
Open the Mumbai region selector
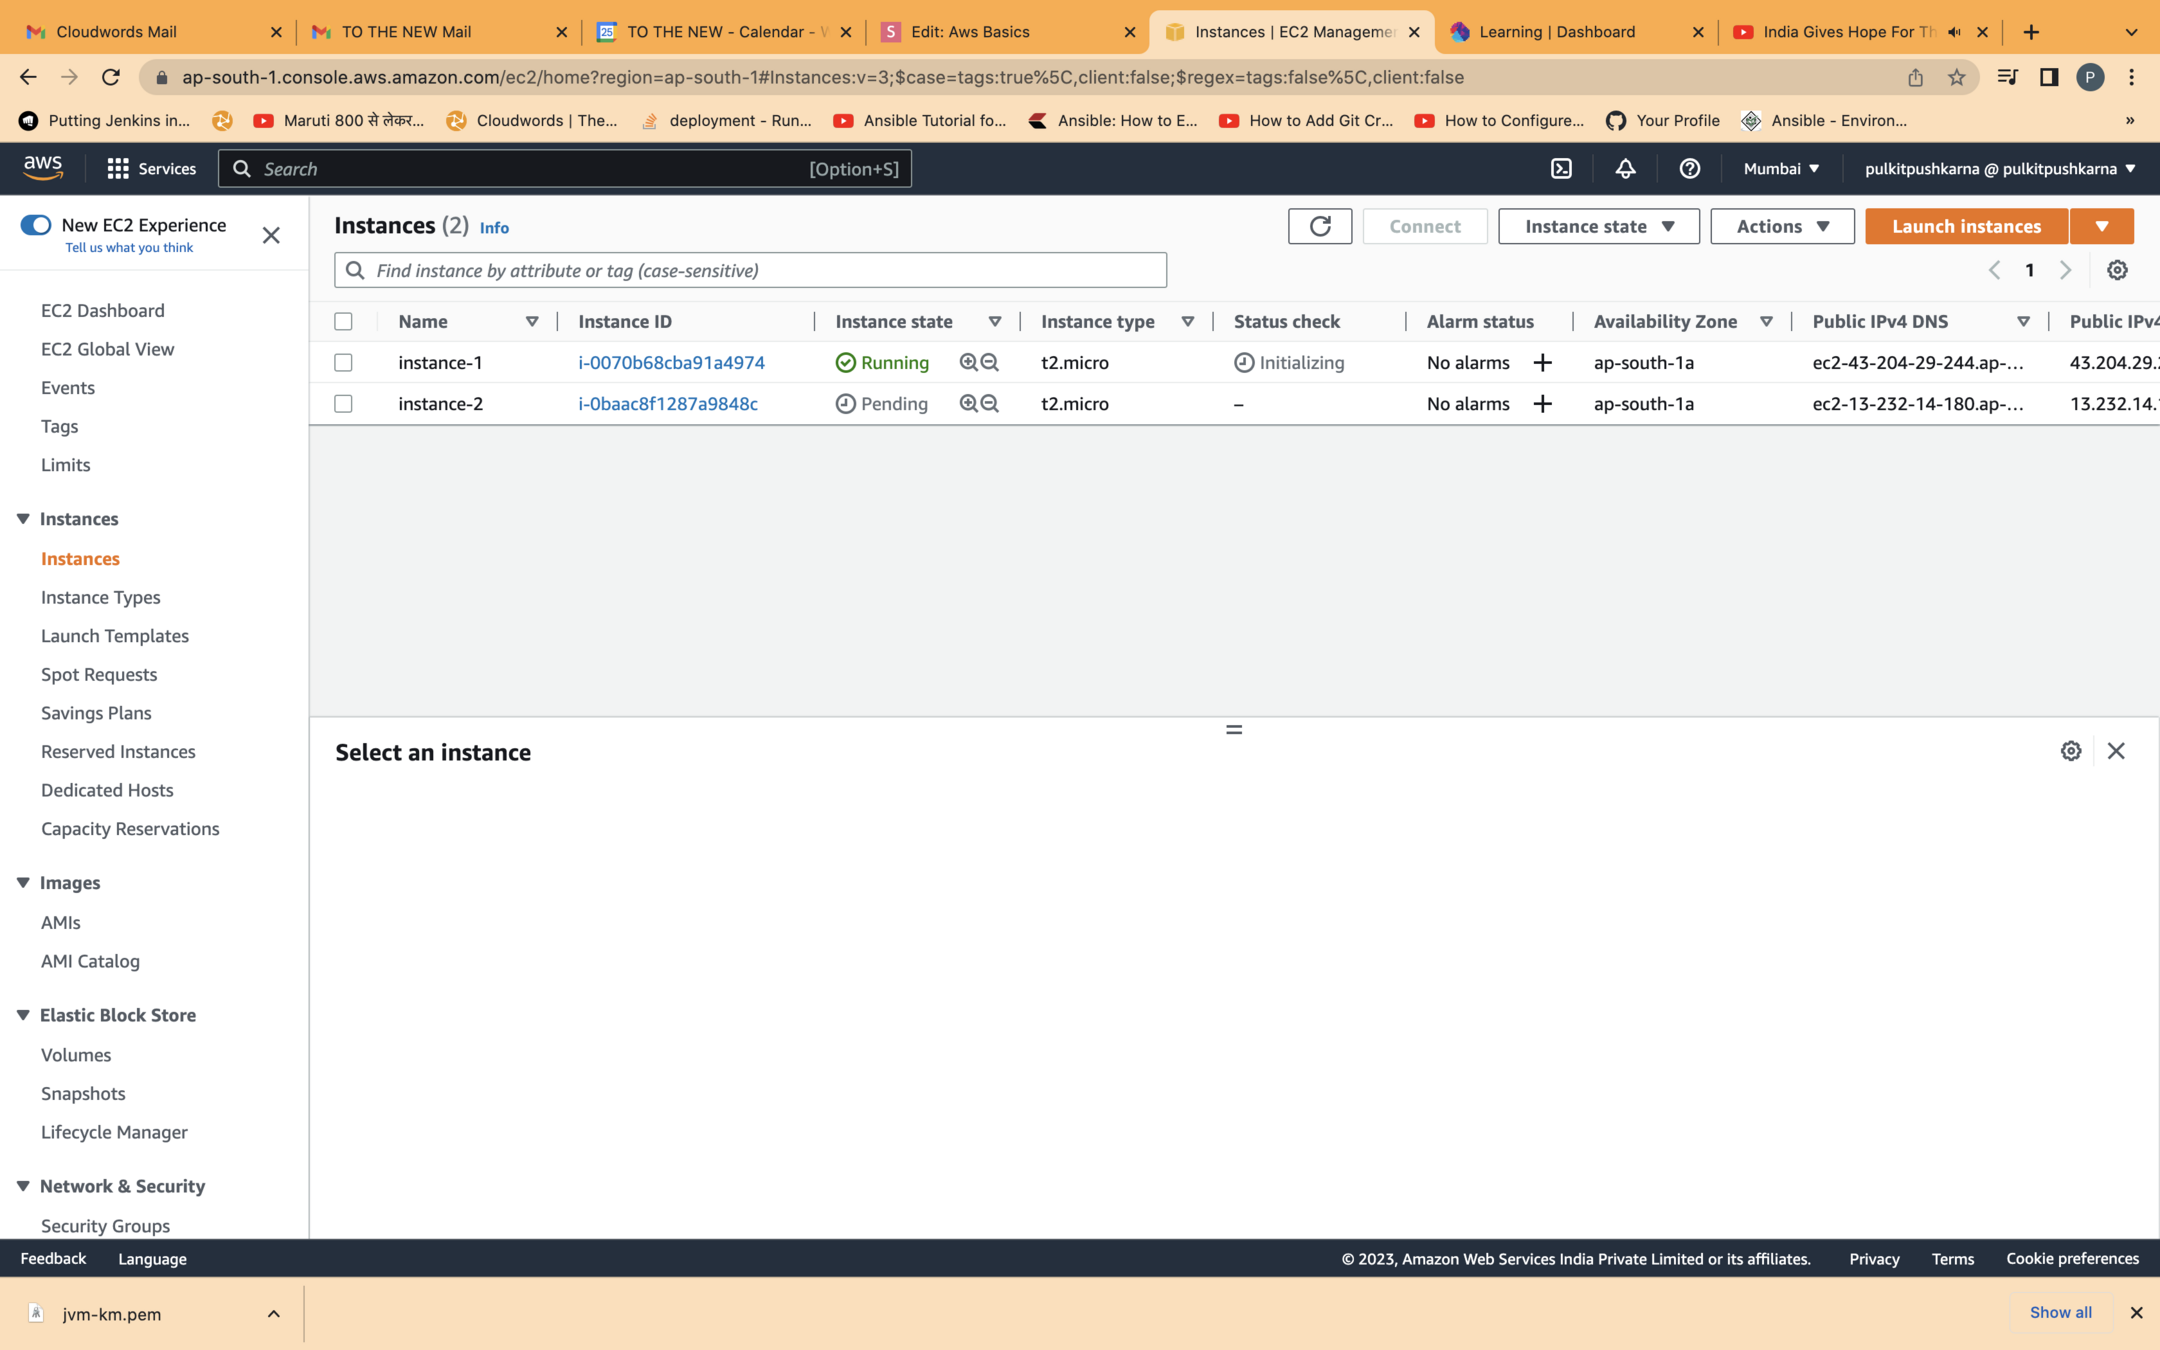[1780, 168]
